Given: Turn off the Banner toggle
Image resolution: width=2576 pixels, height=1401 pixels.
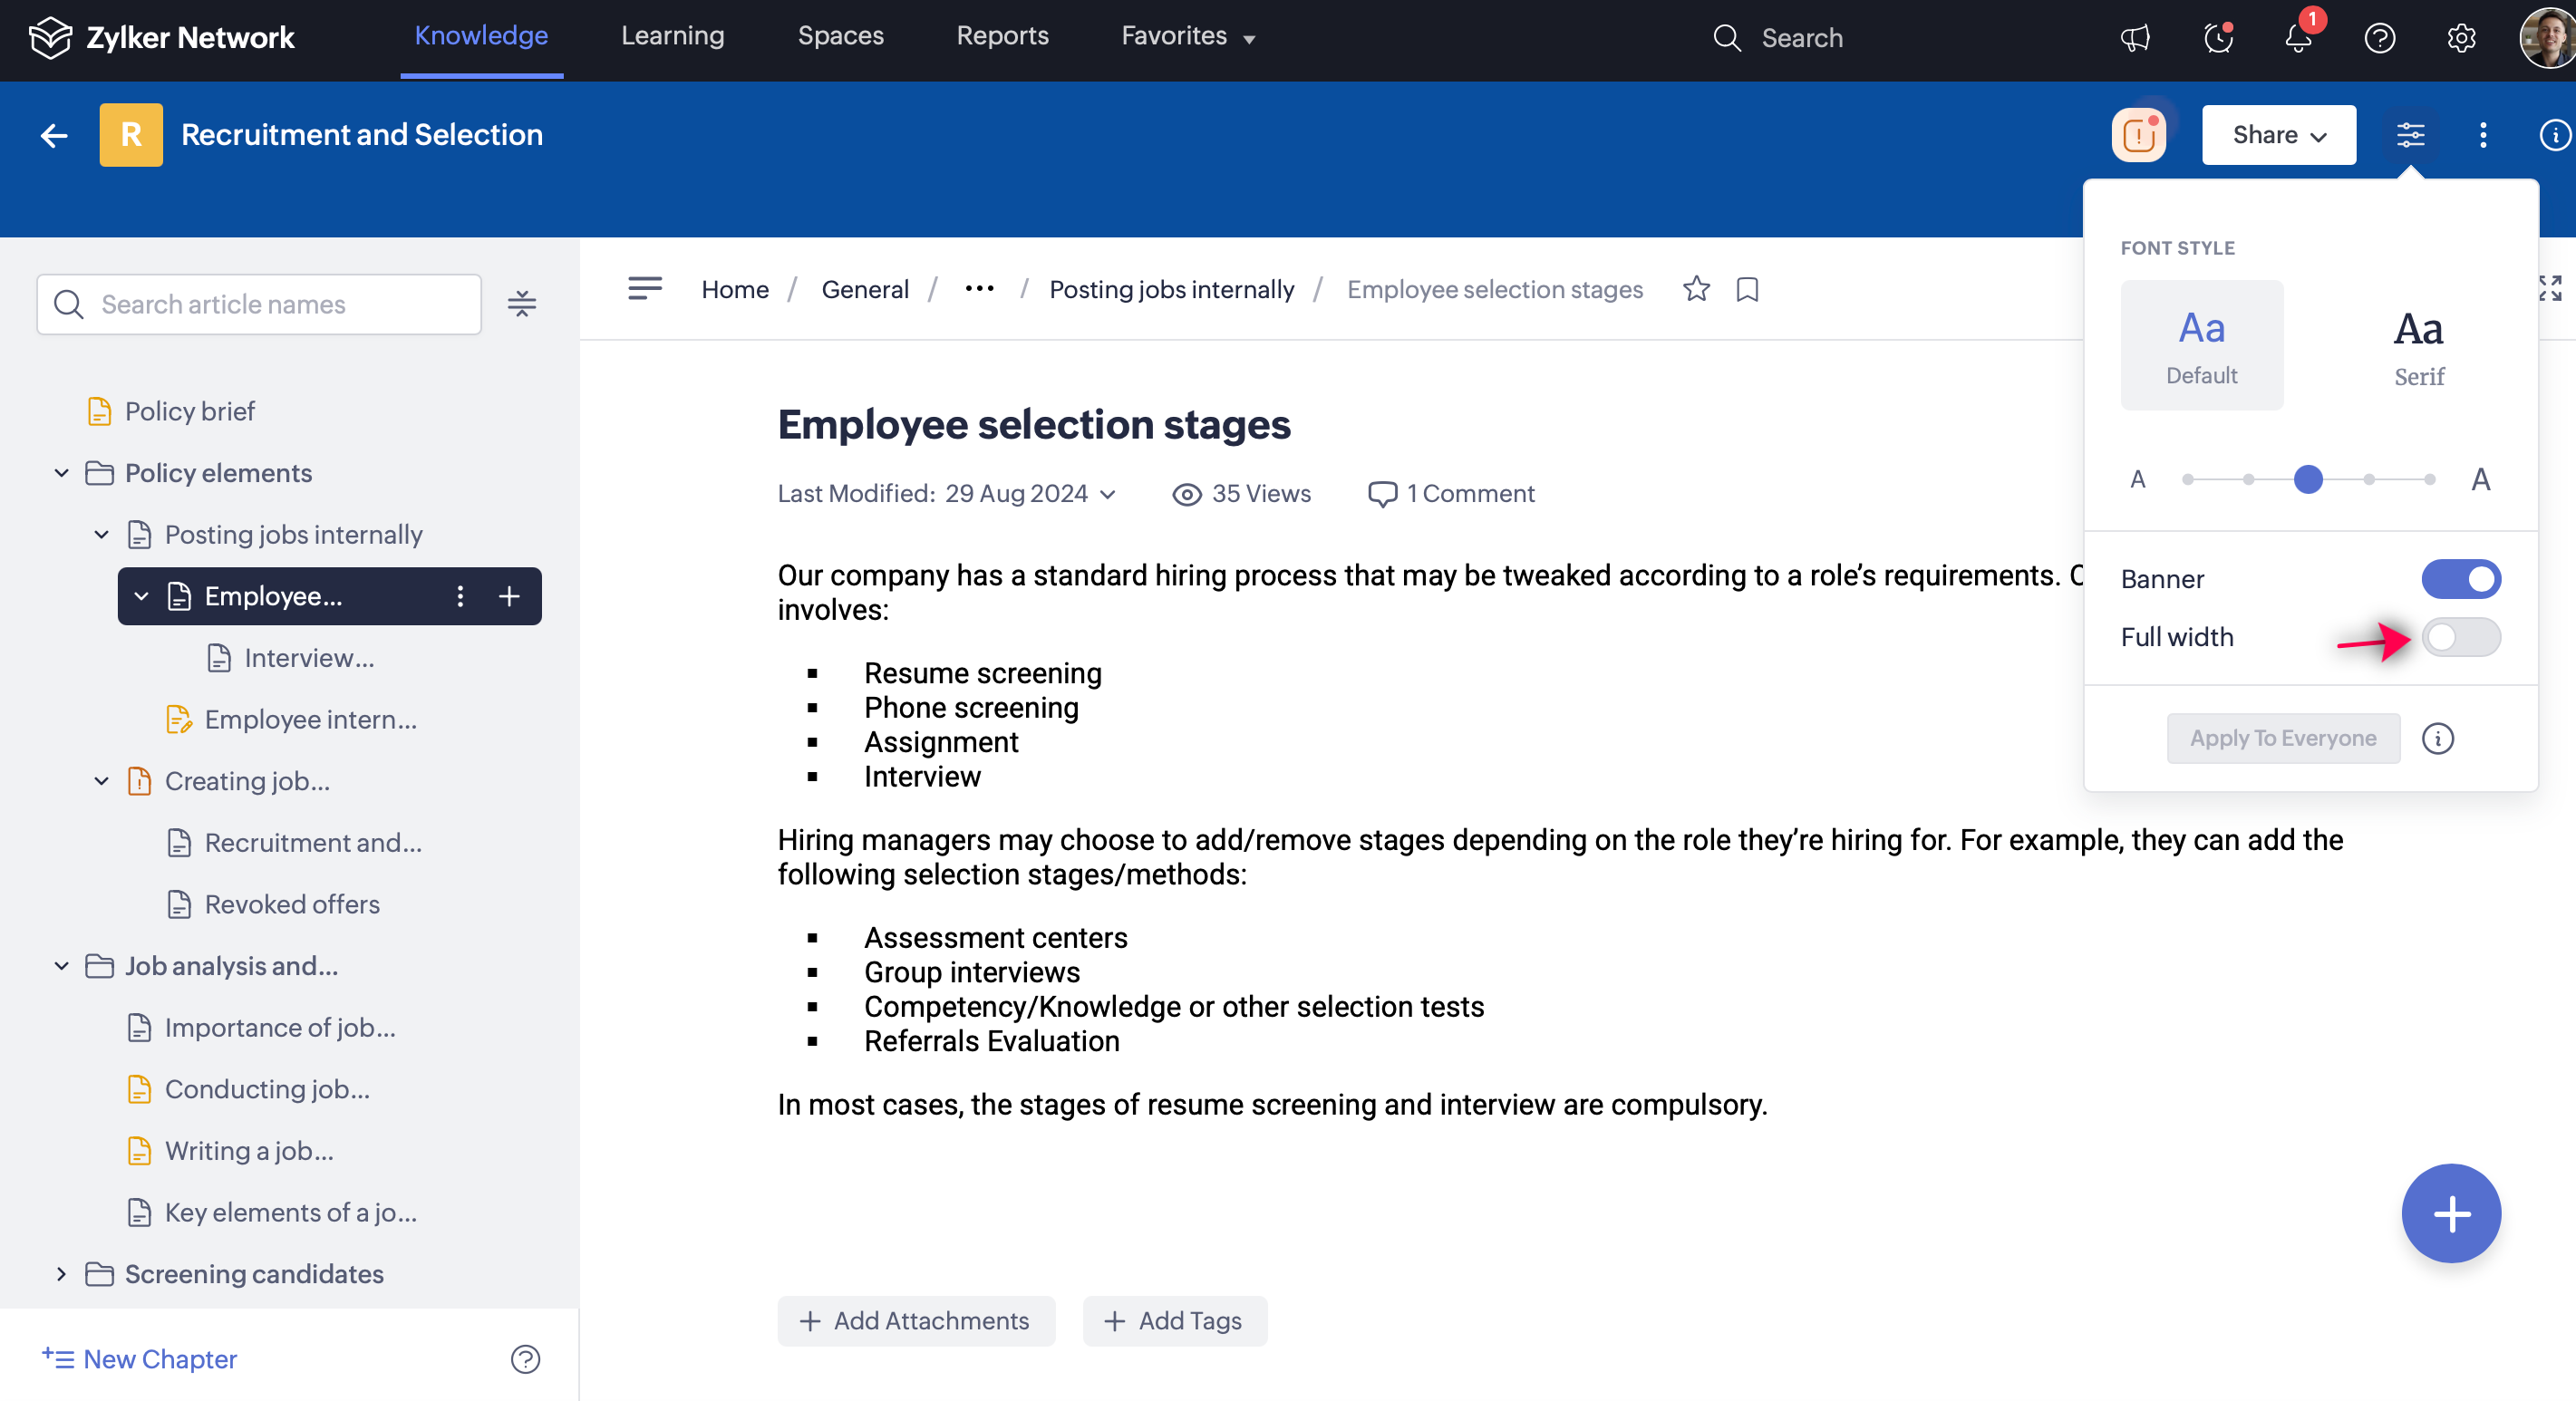Looking at the screenshot, I should 2460,579.
